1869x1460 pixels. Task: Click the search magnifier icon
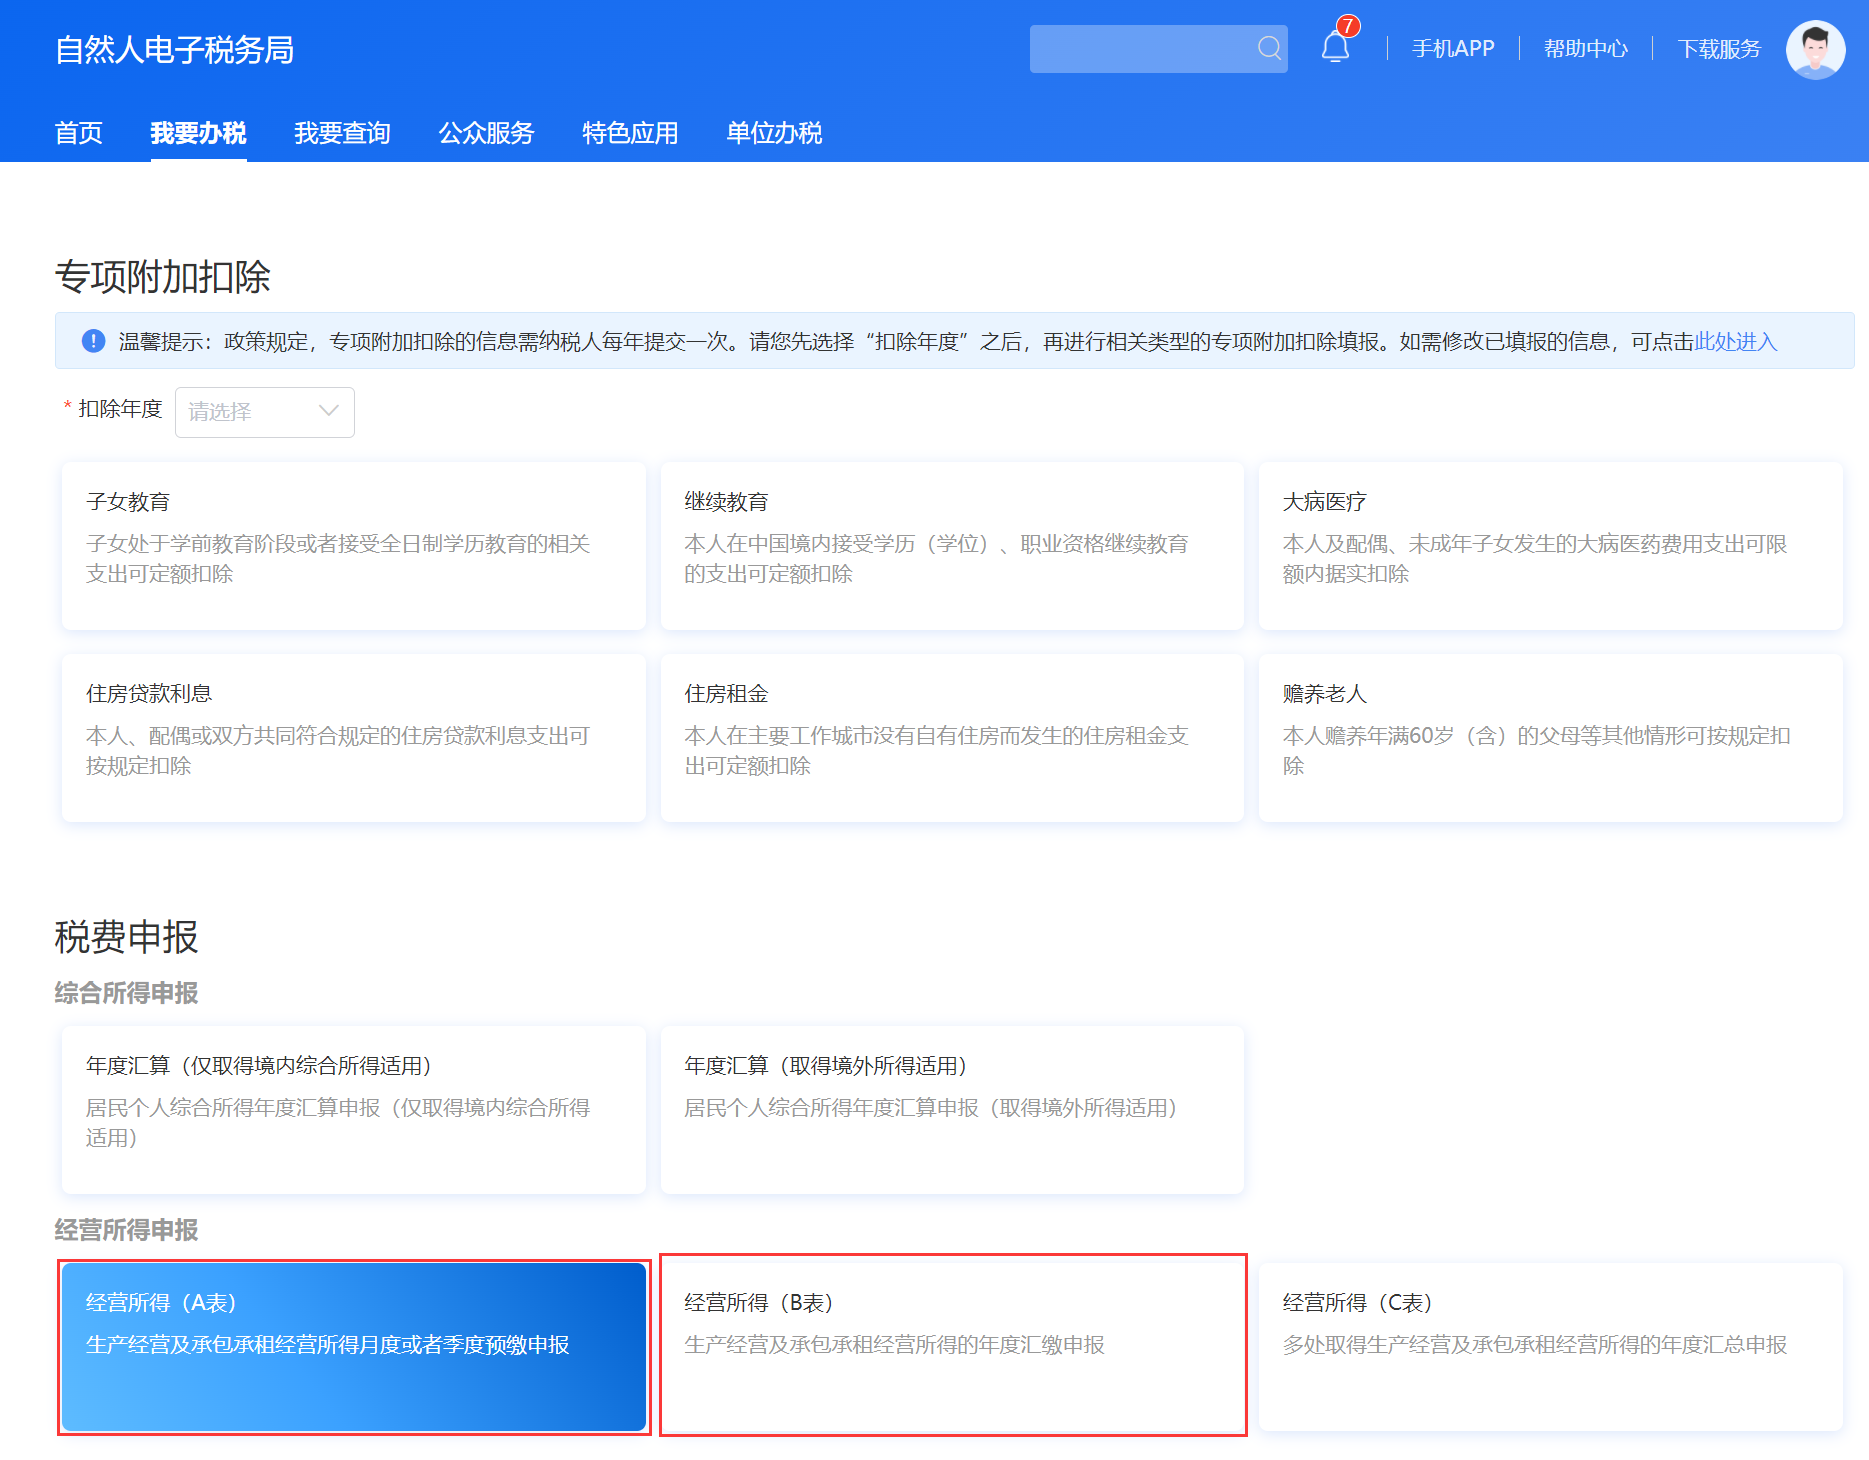coord(1268,47)
